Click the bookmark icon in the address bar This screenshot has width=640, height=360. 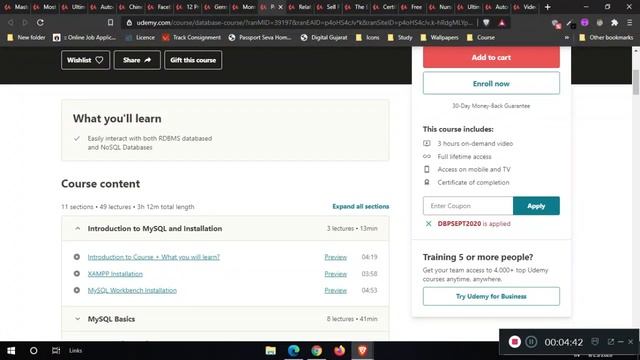tap(110, 22)
